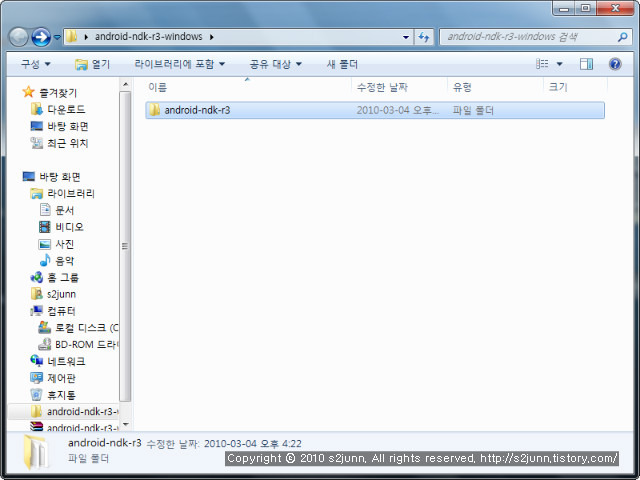Select the android-ndk-r3 folder in file list
The width and height of the screenshot is (640, 480).
click(375, 110)
